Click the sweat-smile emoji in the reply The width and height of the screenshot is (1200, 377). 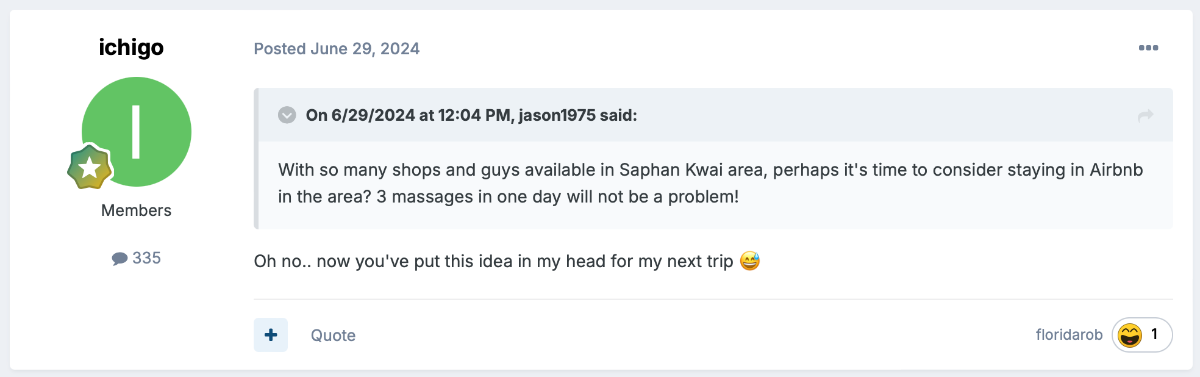pyautogui.click(x=750, y=262)
